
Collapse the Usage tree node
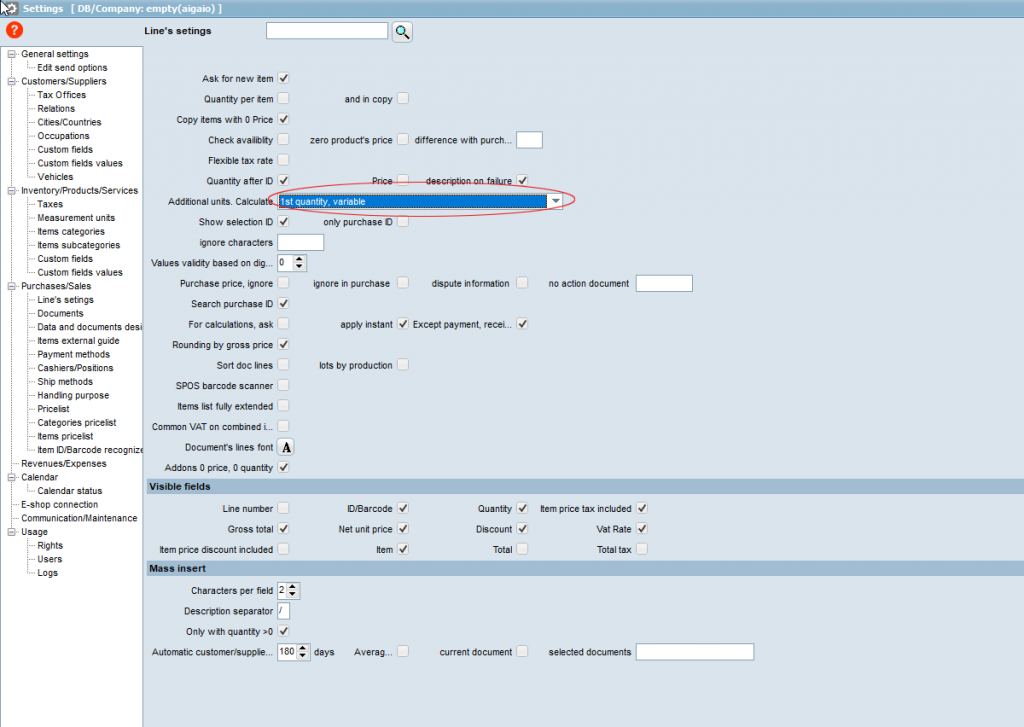(x=11, y=532)
